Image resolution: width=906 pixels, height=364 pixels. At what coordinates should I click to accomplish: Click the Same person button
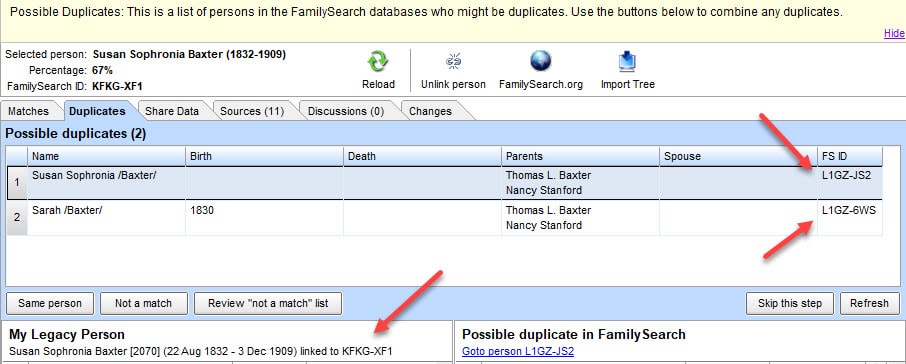click(x=51, y=303)
